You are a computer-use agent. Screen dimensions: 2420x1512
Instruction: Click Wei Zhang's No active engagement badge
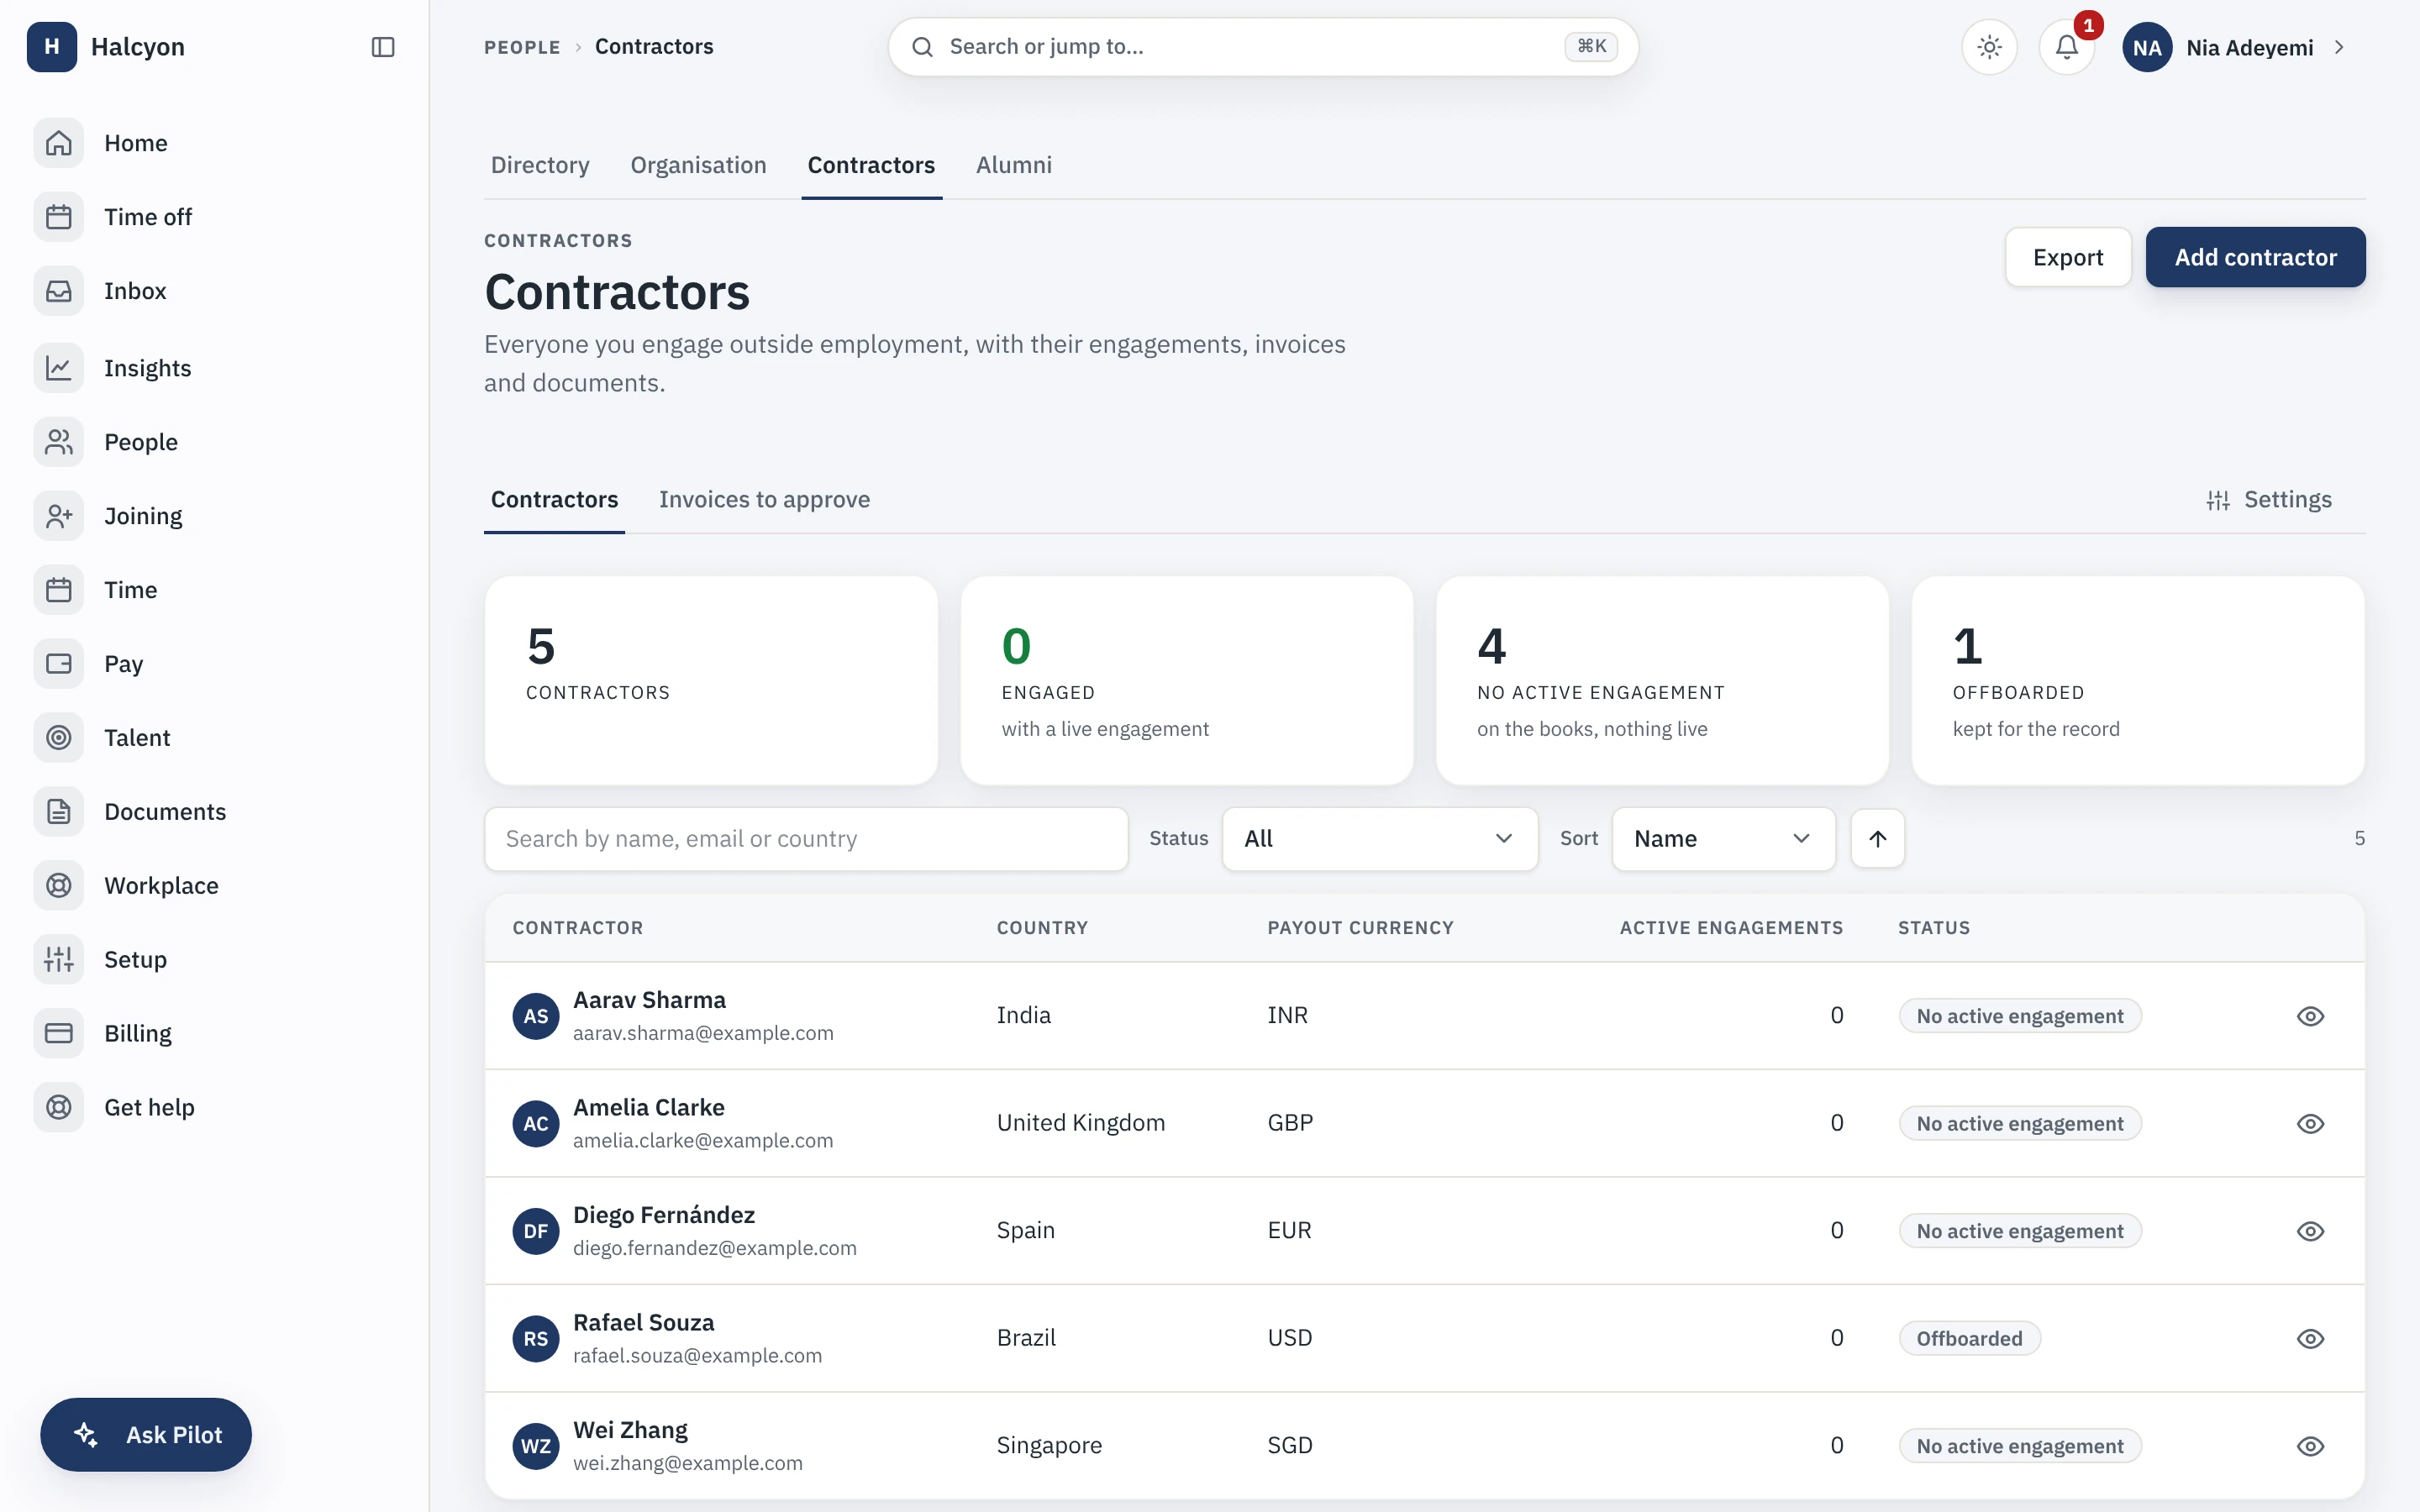(2020, 1446)
